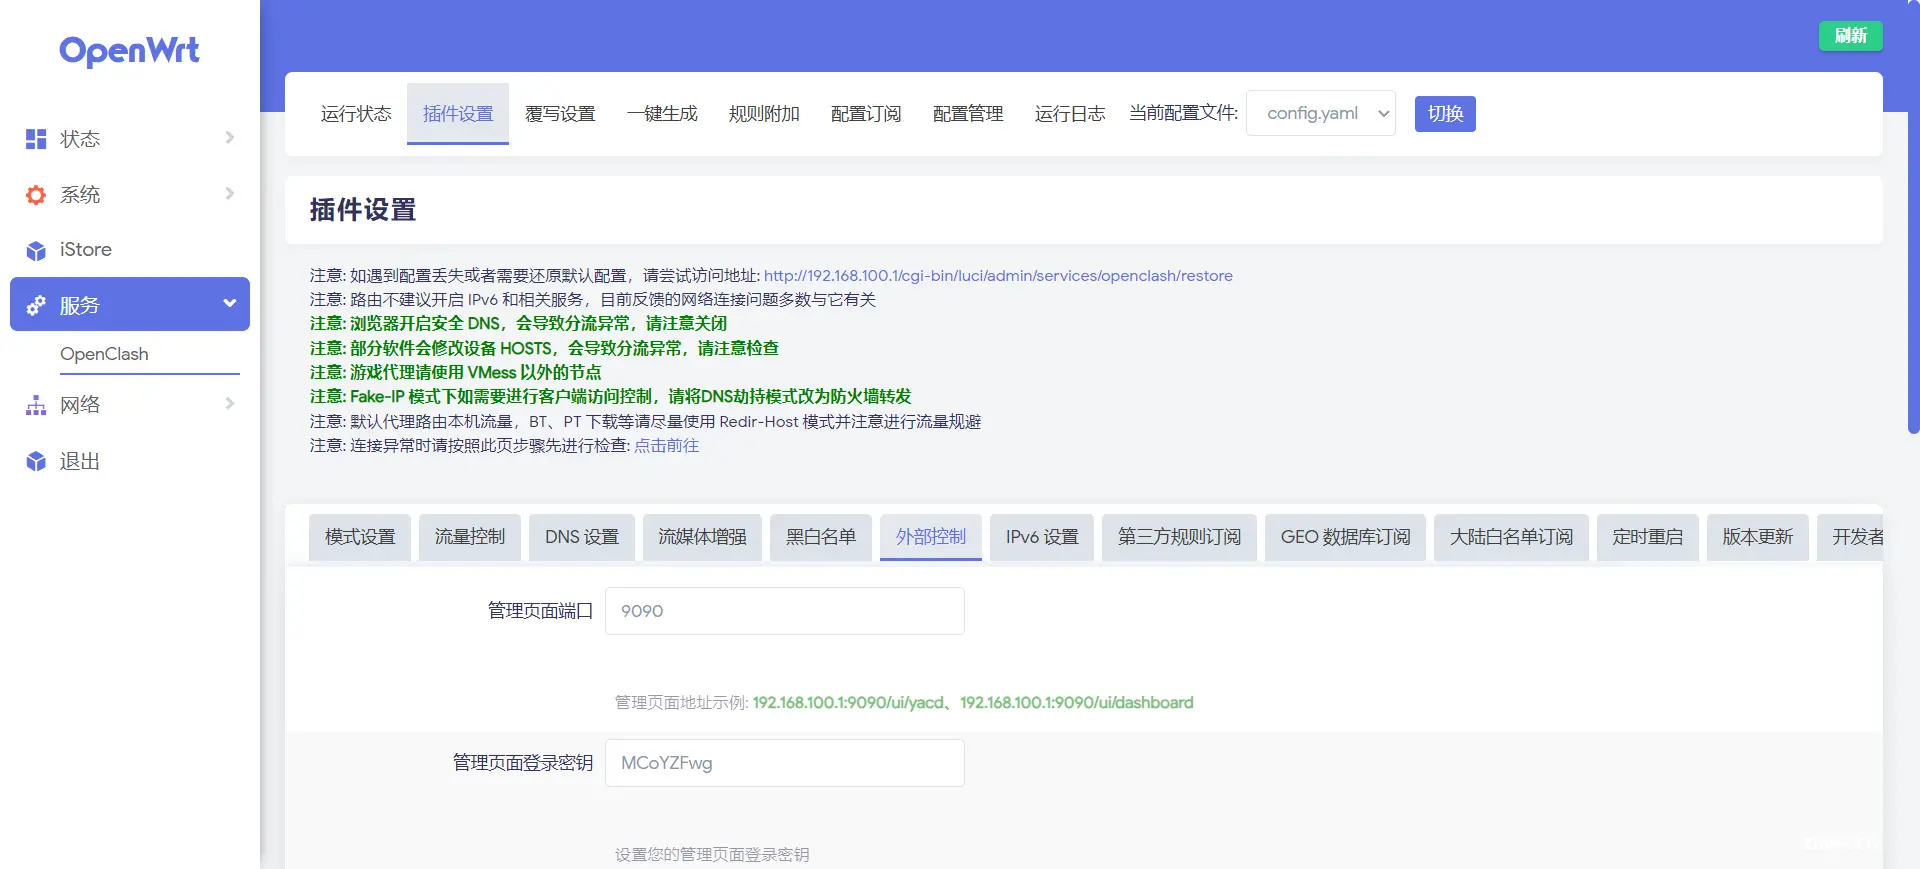The image size is (1920, 869).
Task: View the 运行日志 tab
Action: pos(1070,114)
